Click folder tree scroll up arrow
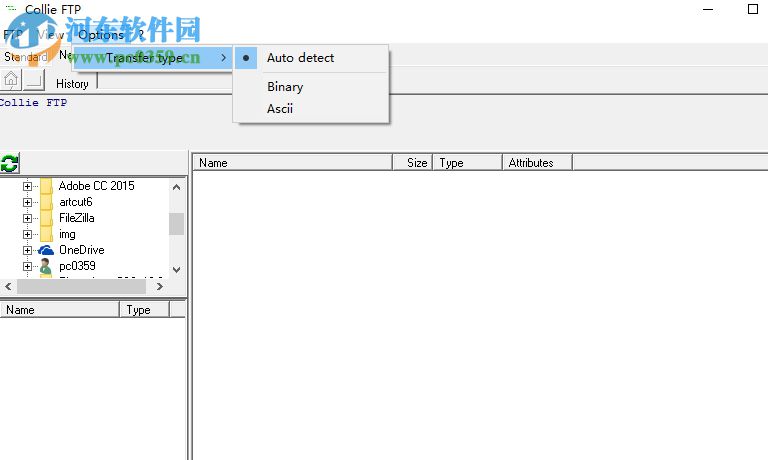Image resolution: width=768 pixels, height=460 pixels. coord(177,187)
